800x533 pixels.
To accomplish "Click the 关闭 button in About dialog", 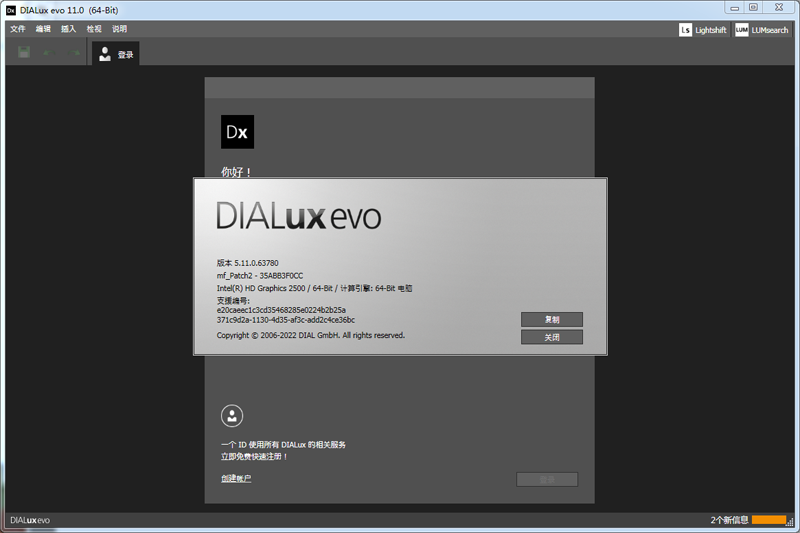I will click(552, 337).
